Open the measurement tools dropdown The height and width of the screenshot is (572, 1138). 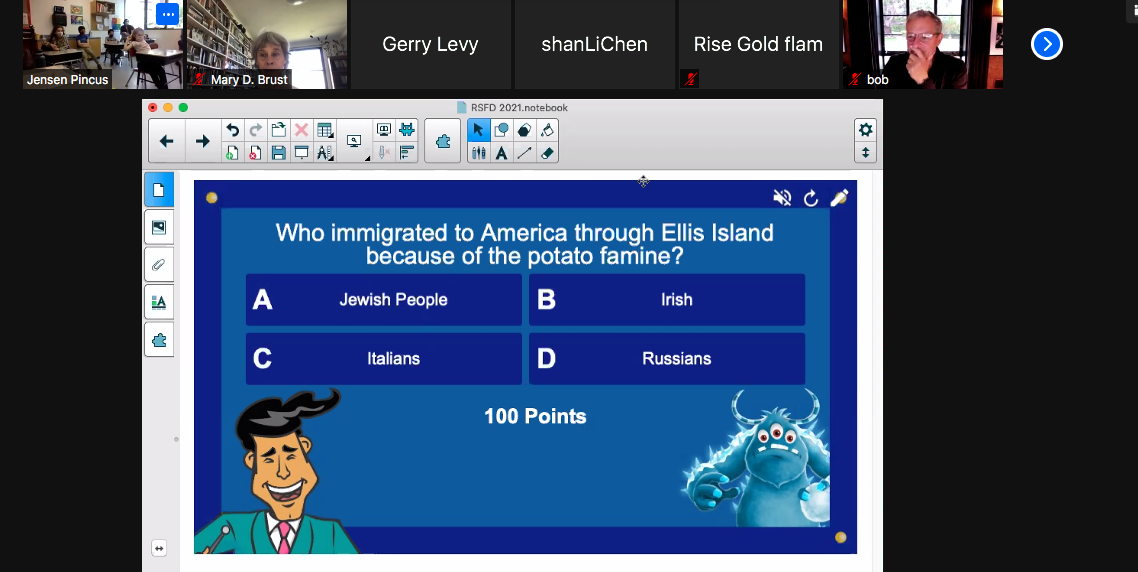coord(324,152)
